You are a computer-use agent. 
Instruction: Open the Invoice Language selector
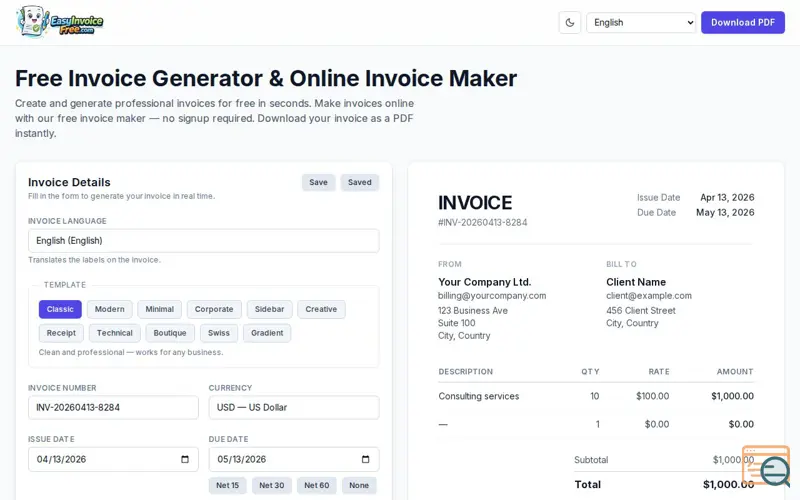204,241
